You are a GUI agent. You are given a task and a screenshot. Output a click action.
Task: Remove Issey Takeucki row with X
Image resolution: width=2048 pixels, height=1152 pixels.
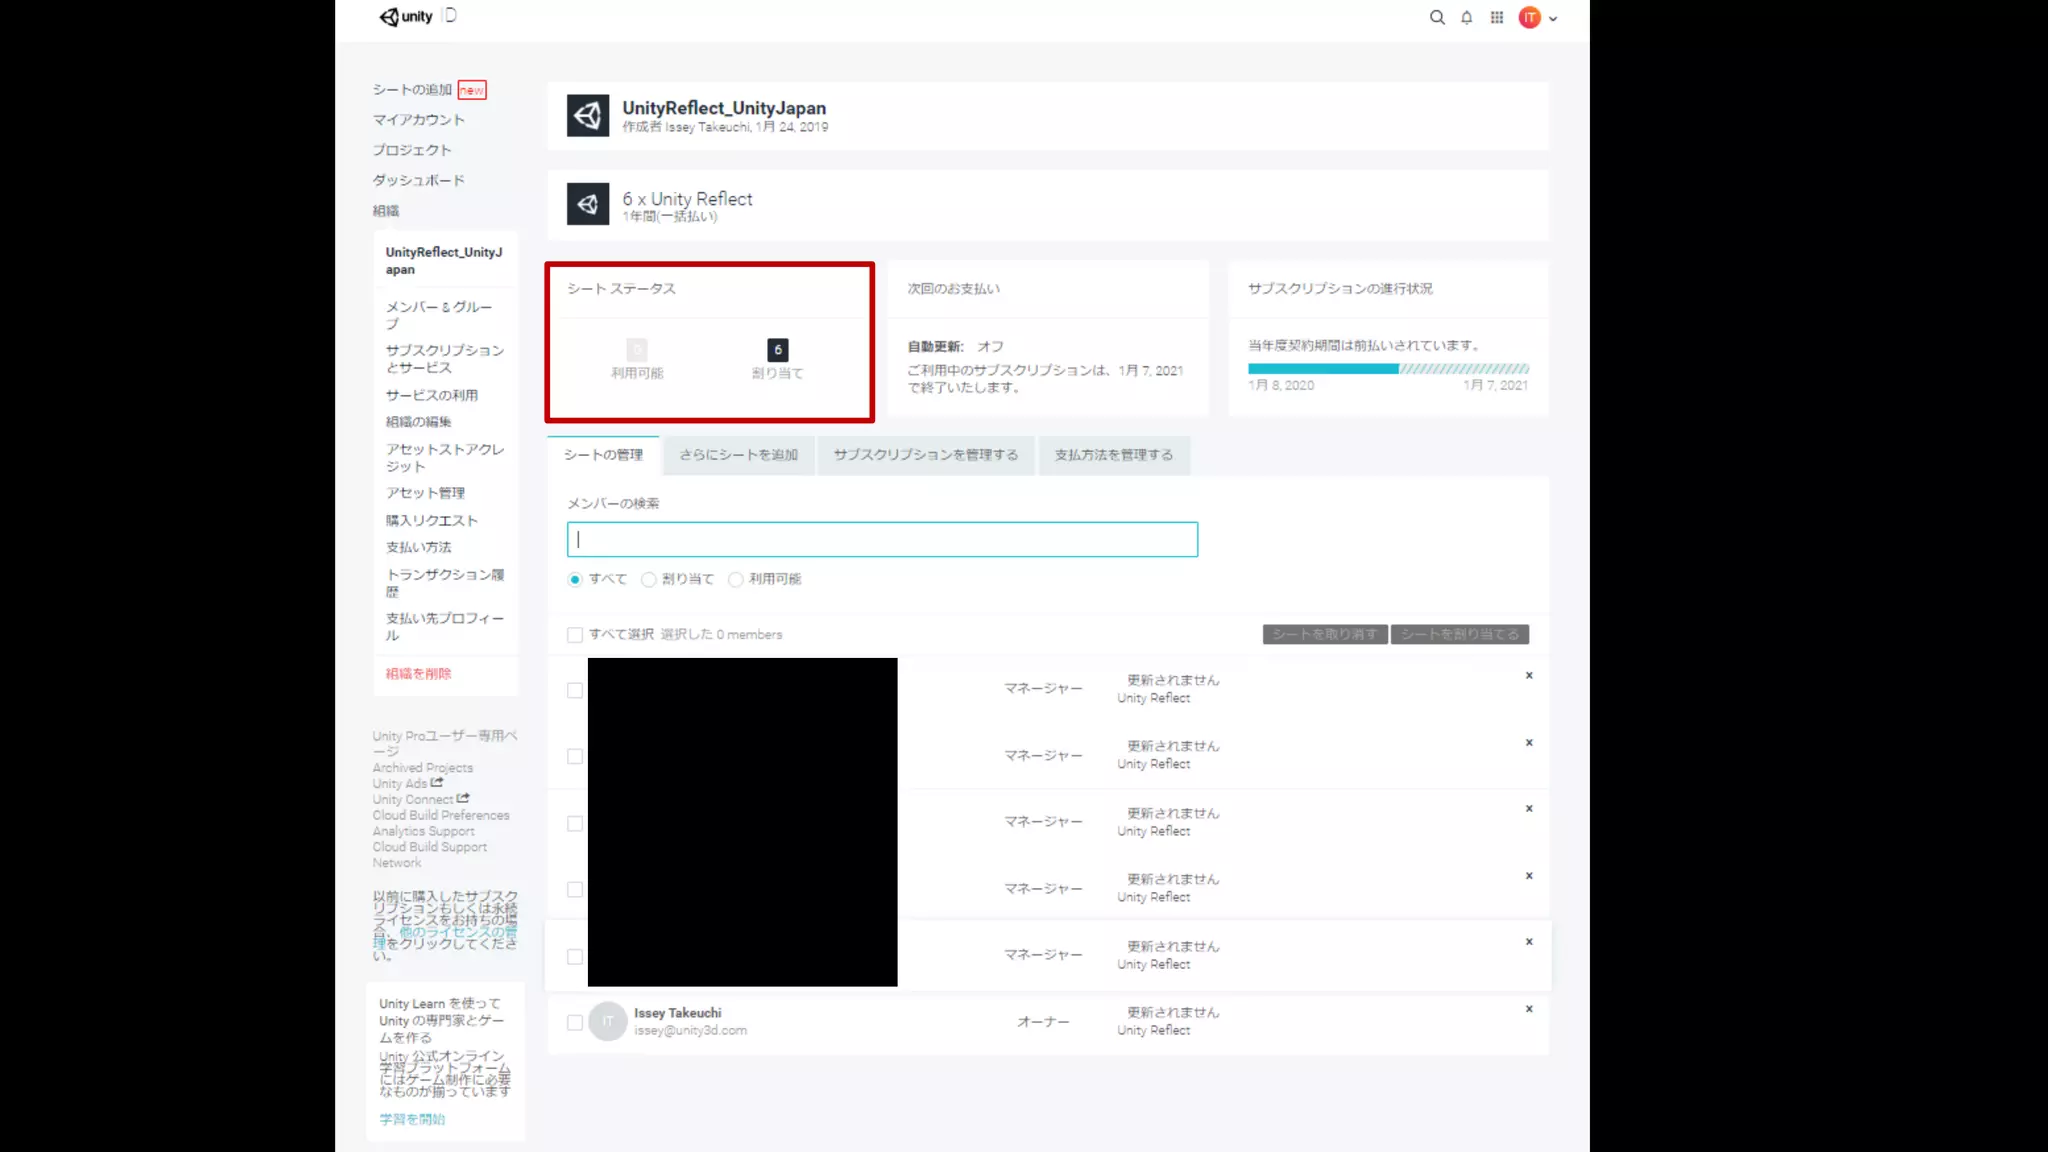1528,1009
